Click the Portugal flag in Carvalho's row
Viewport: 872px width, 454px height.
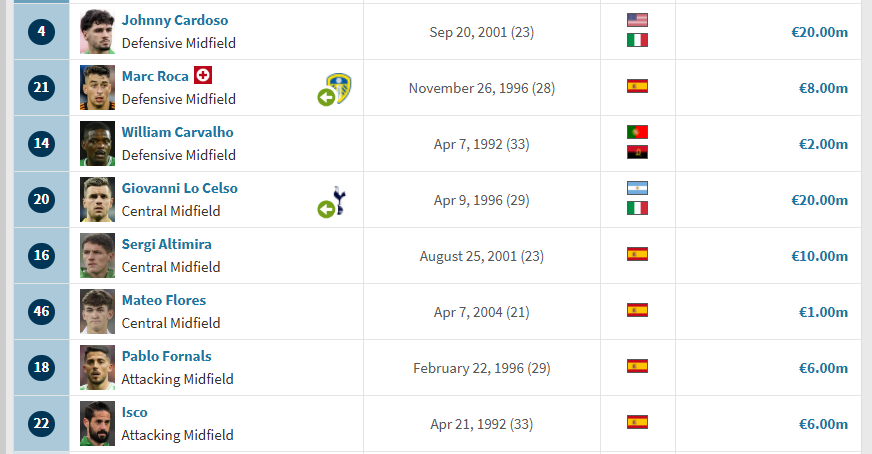point(637,132)
